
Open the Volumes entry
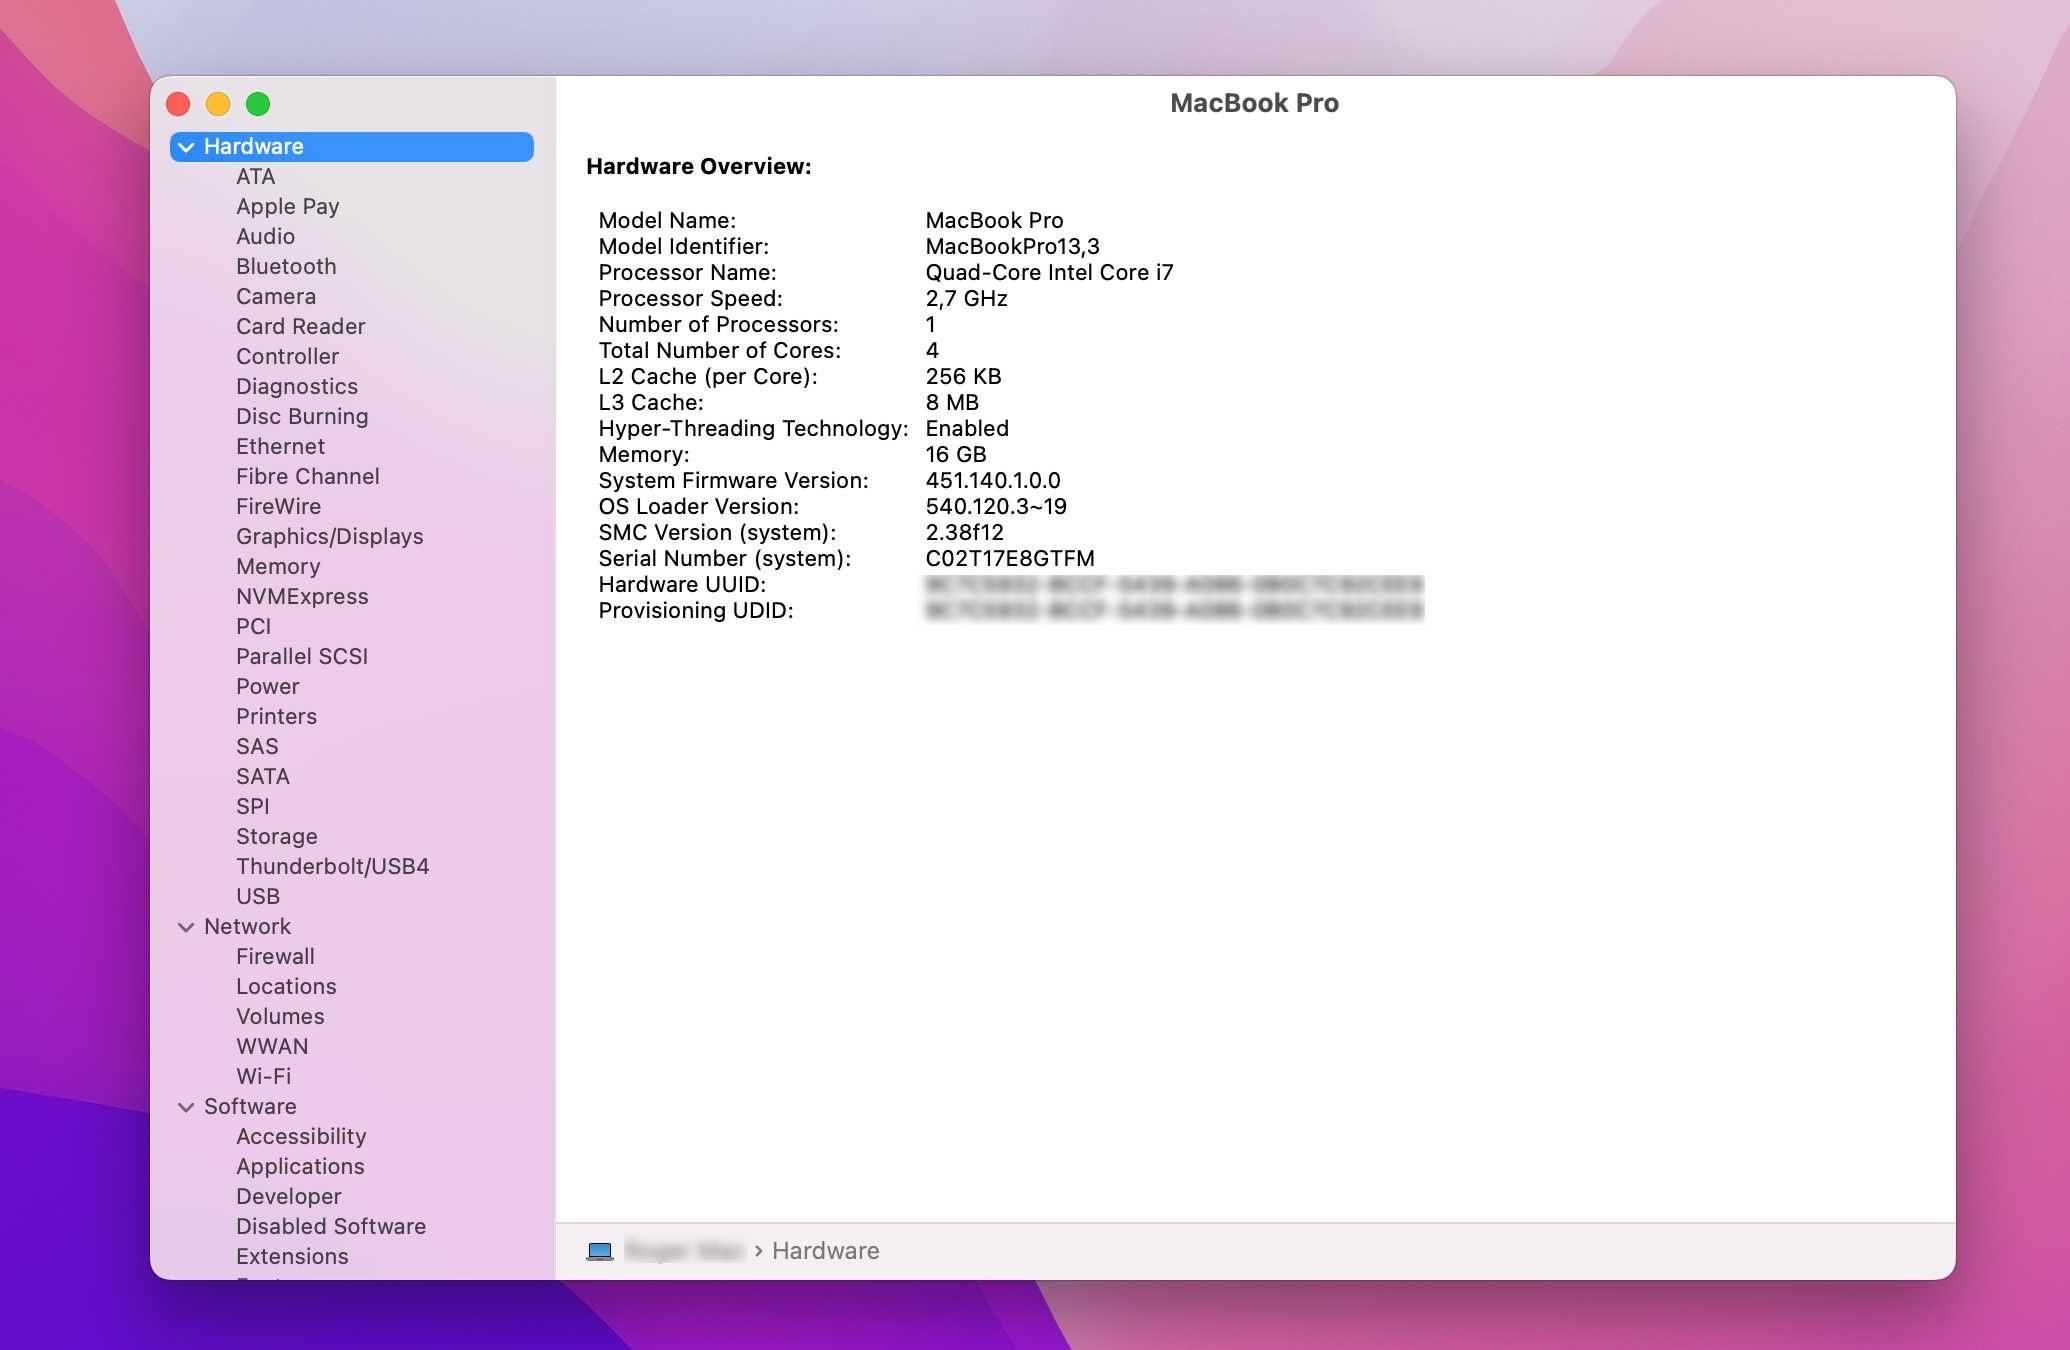(280, 1017)
